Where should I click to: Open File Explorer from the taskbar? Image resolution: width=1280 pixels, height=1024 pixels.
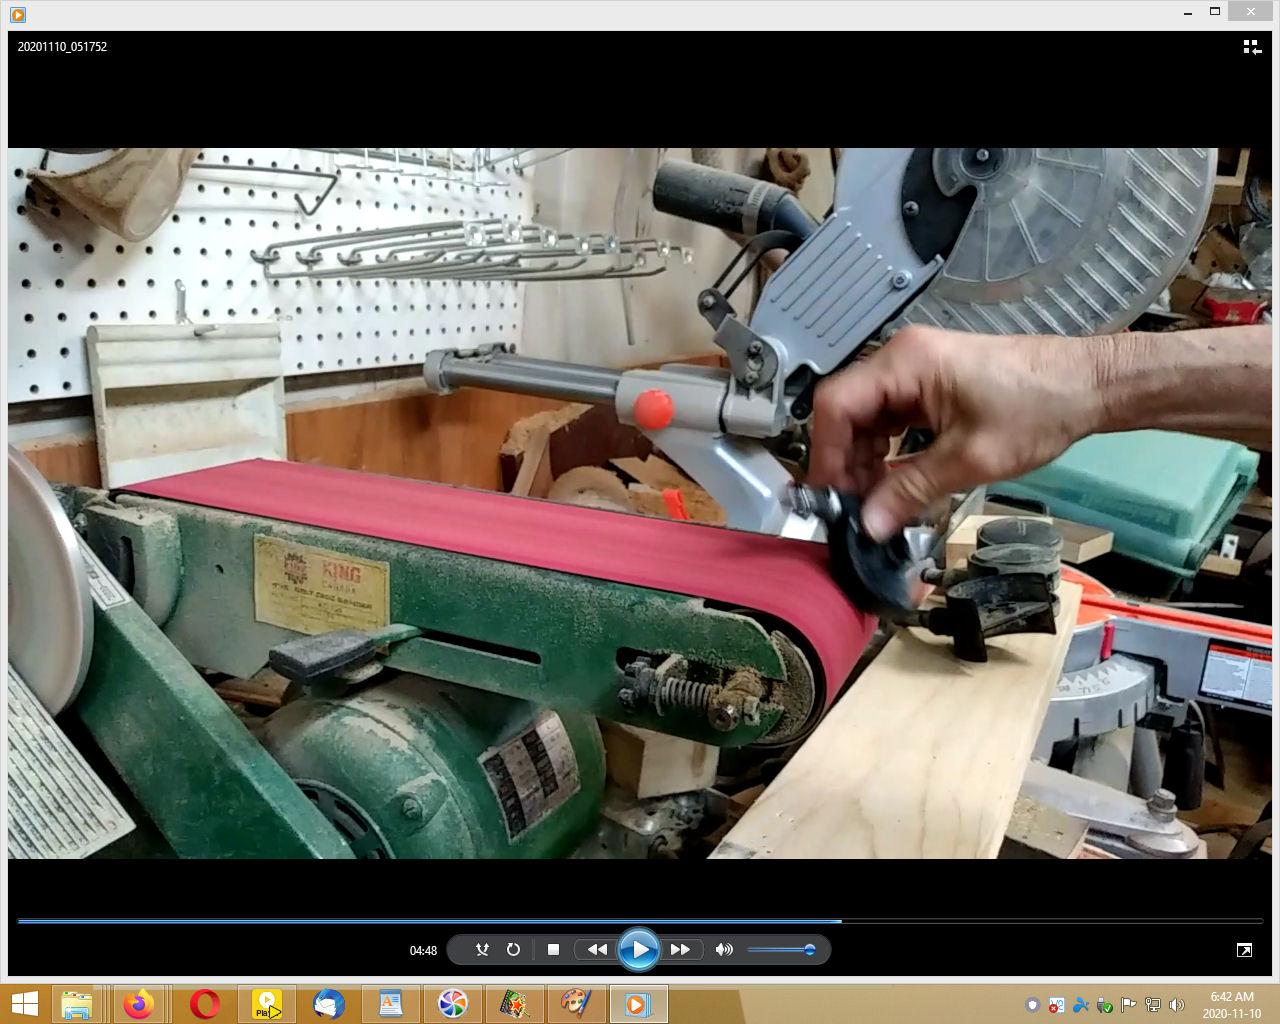click(x=77, y=1003)
